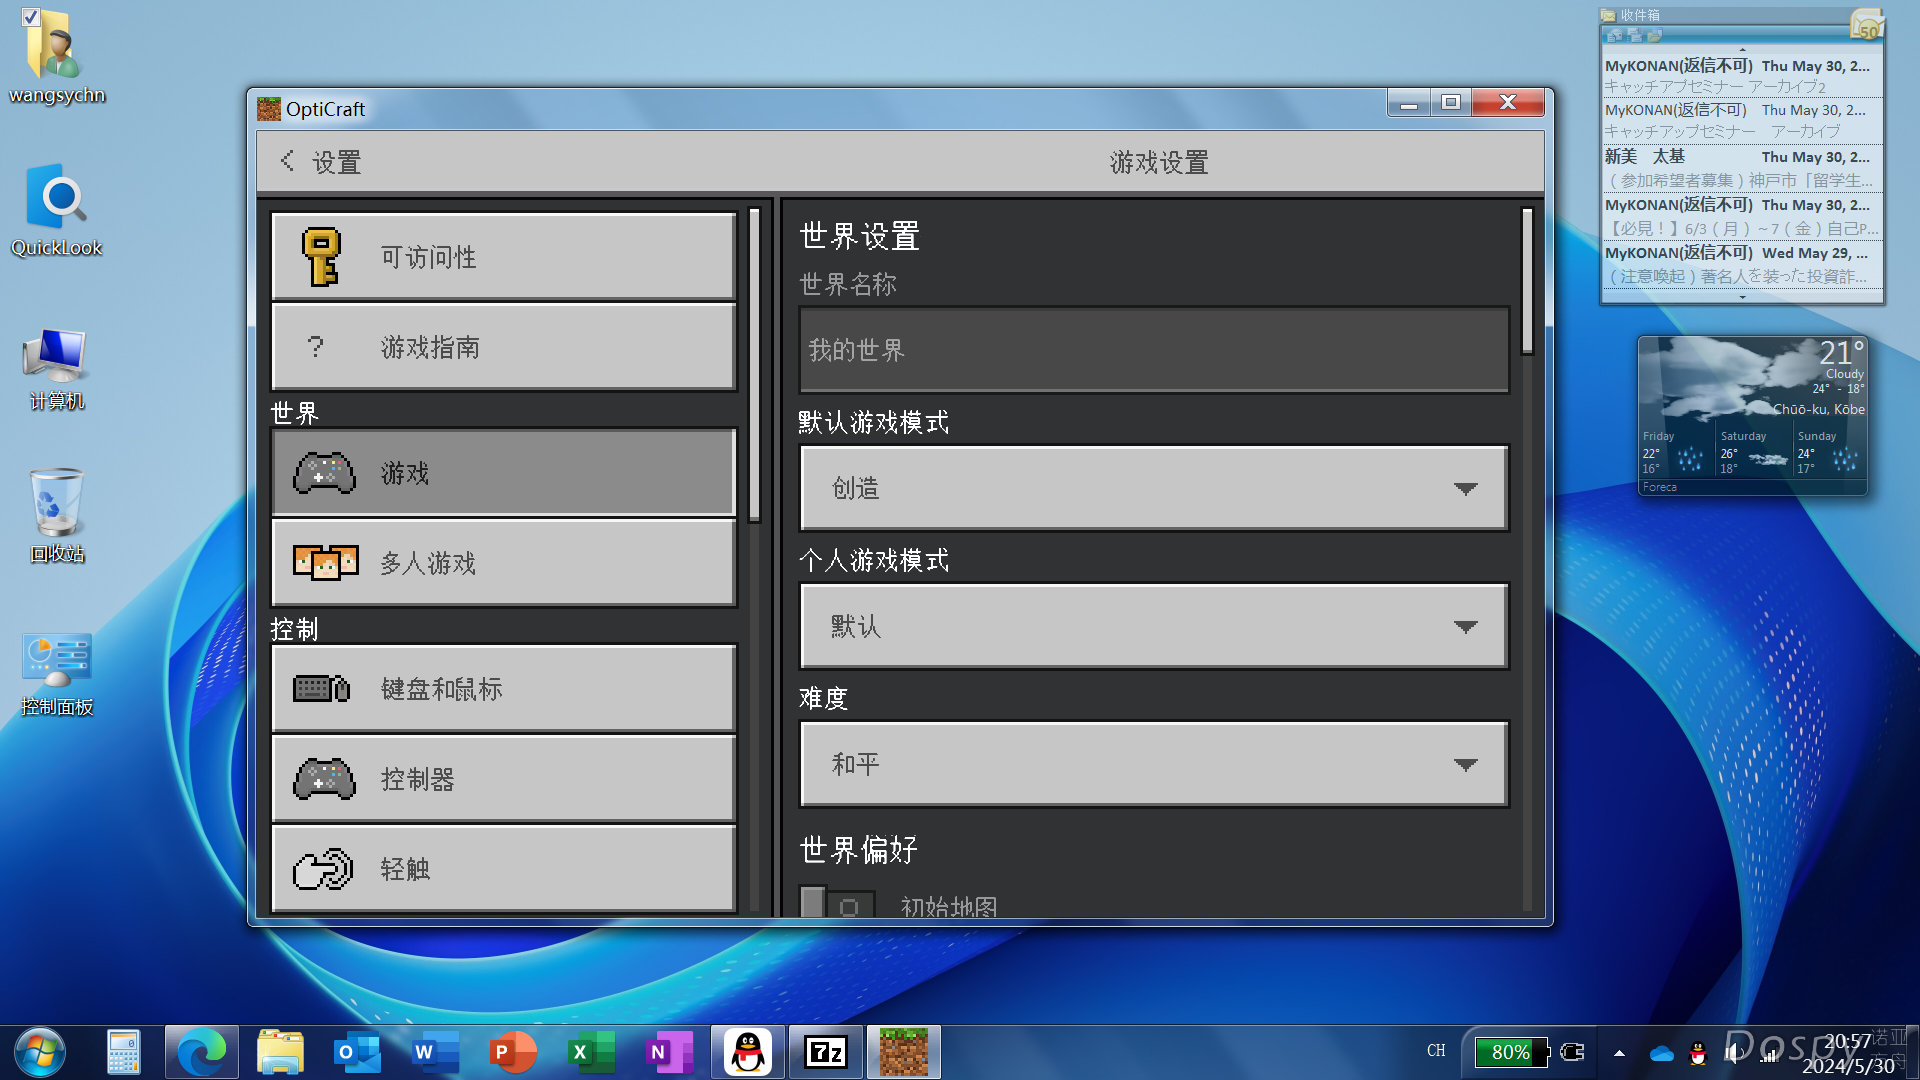Image resolution: width=1920 pixels, height=1080 pixels.
Task: Open first MyKONAN email in inbox gadget
Action: pos(1740,76)
